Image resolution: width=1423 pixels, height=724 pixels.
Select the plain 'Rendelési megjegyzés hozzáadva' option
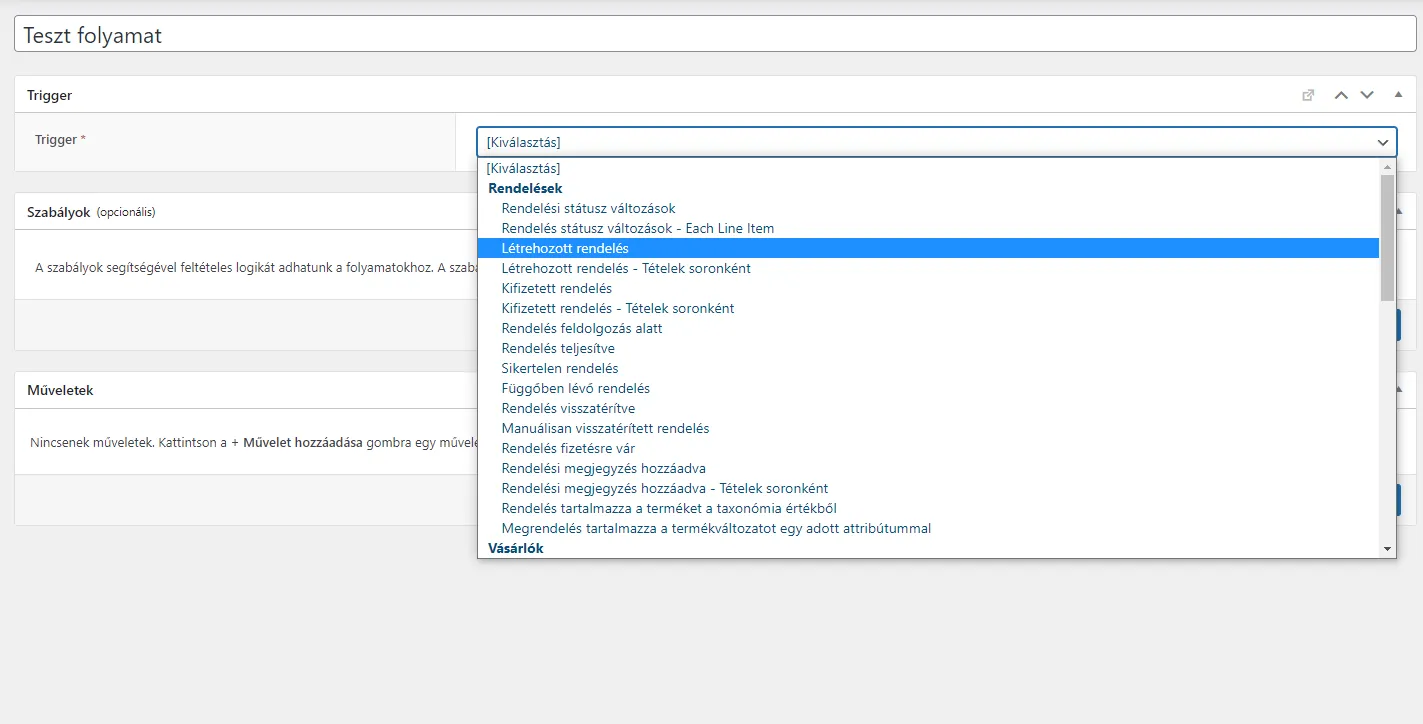click(x=928, y=468)
